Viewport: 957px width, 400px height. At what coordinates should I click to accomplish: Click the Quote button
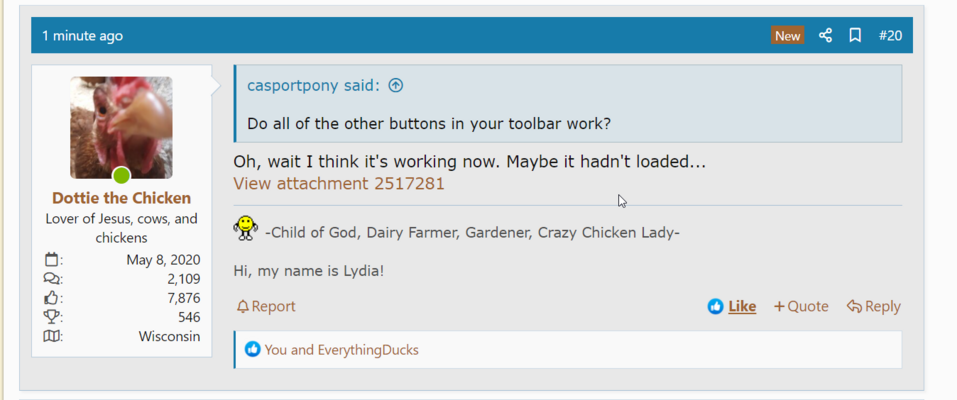[x=801, y=307]
